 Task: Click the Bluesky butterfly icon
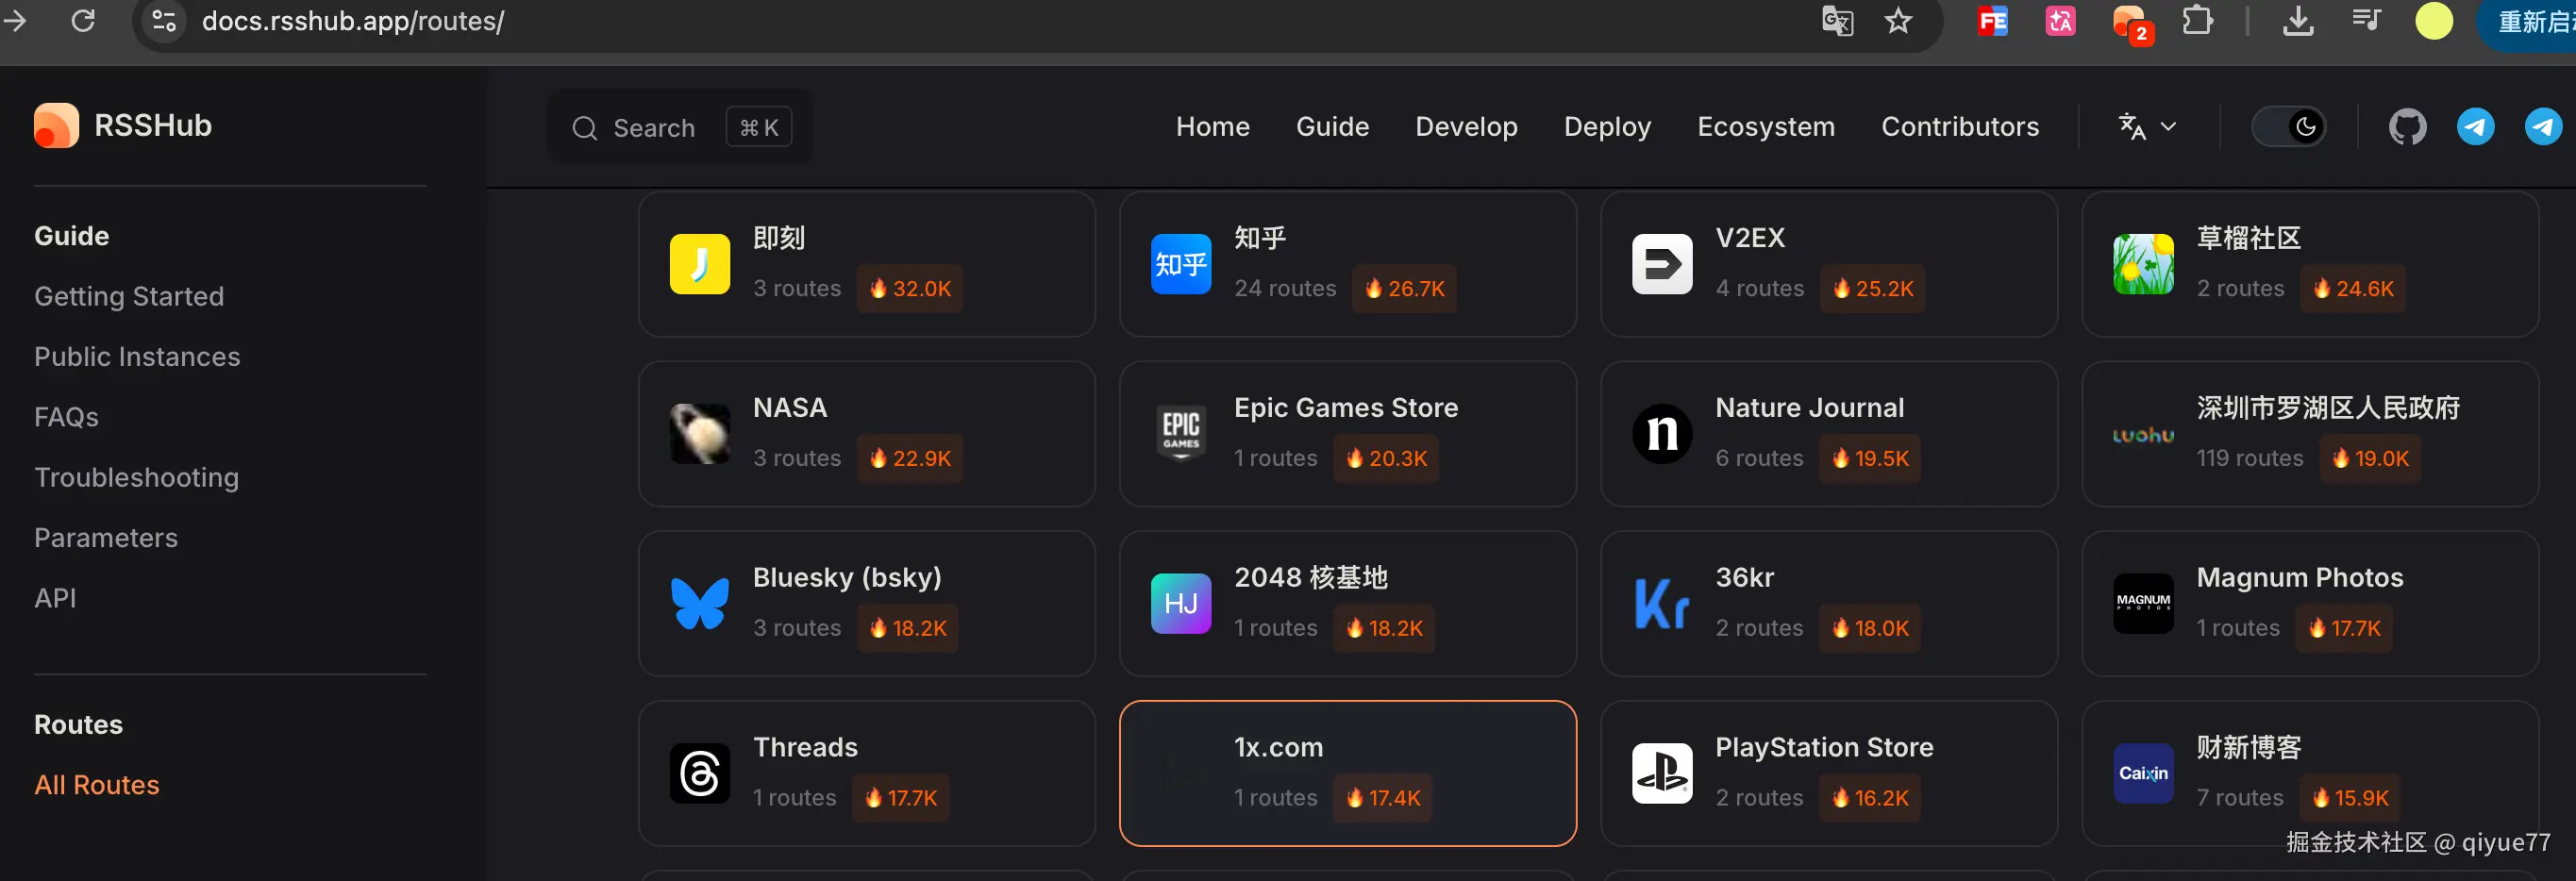[x=699, y=604]
